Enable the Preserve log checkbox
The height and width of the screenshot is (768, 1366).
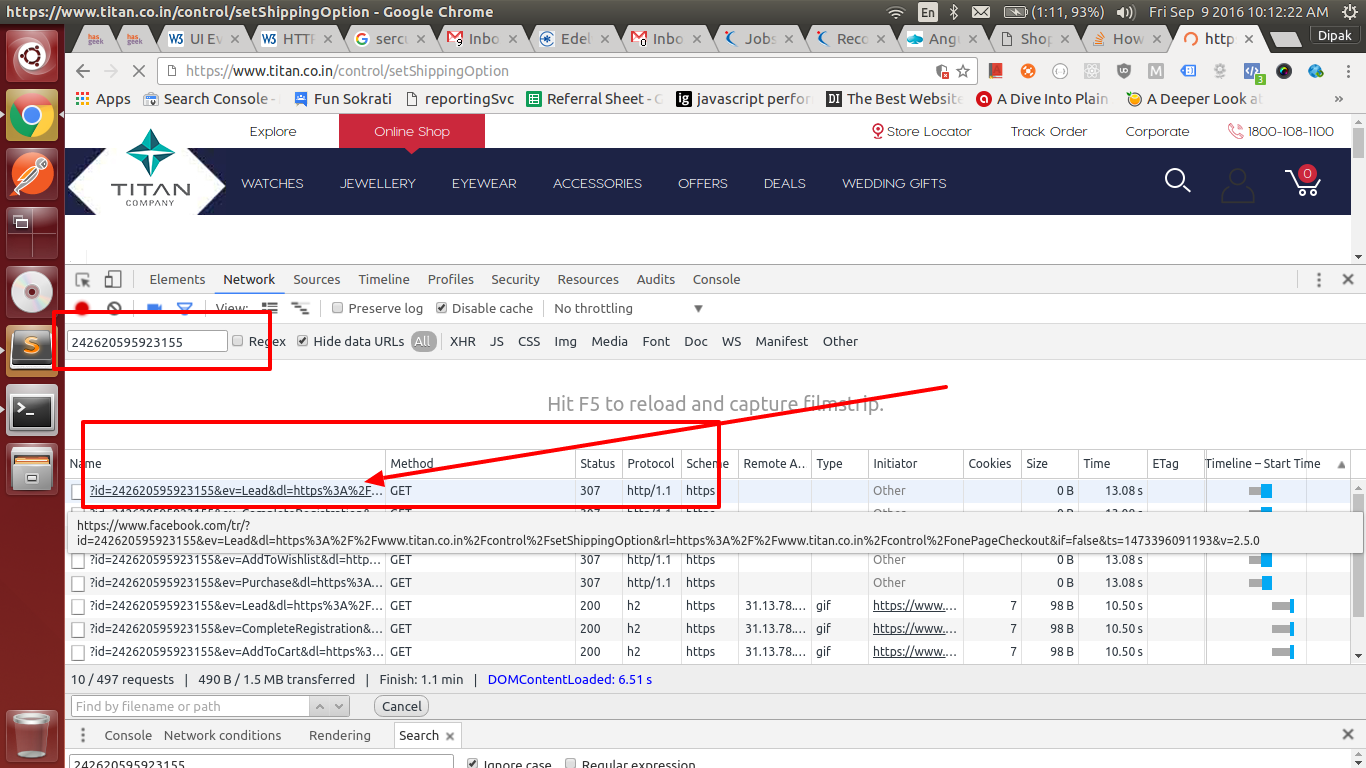(x=338, y=308)
